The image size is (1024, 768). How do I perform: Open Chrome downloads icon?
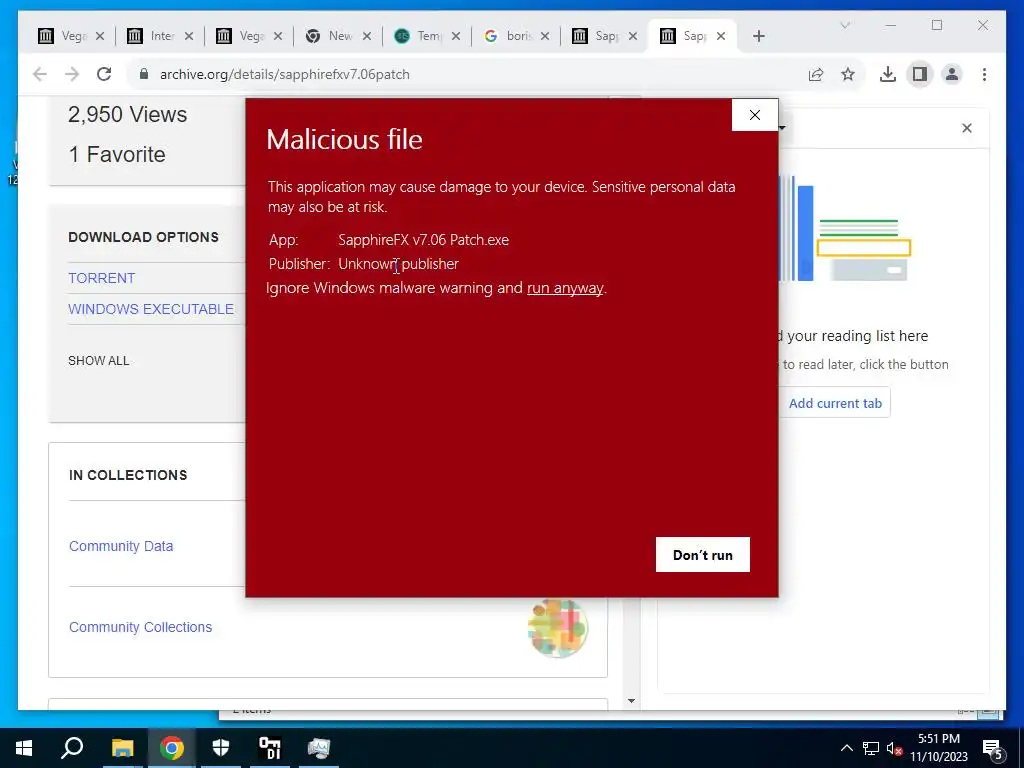888,74
